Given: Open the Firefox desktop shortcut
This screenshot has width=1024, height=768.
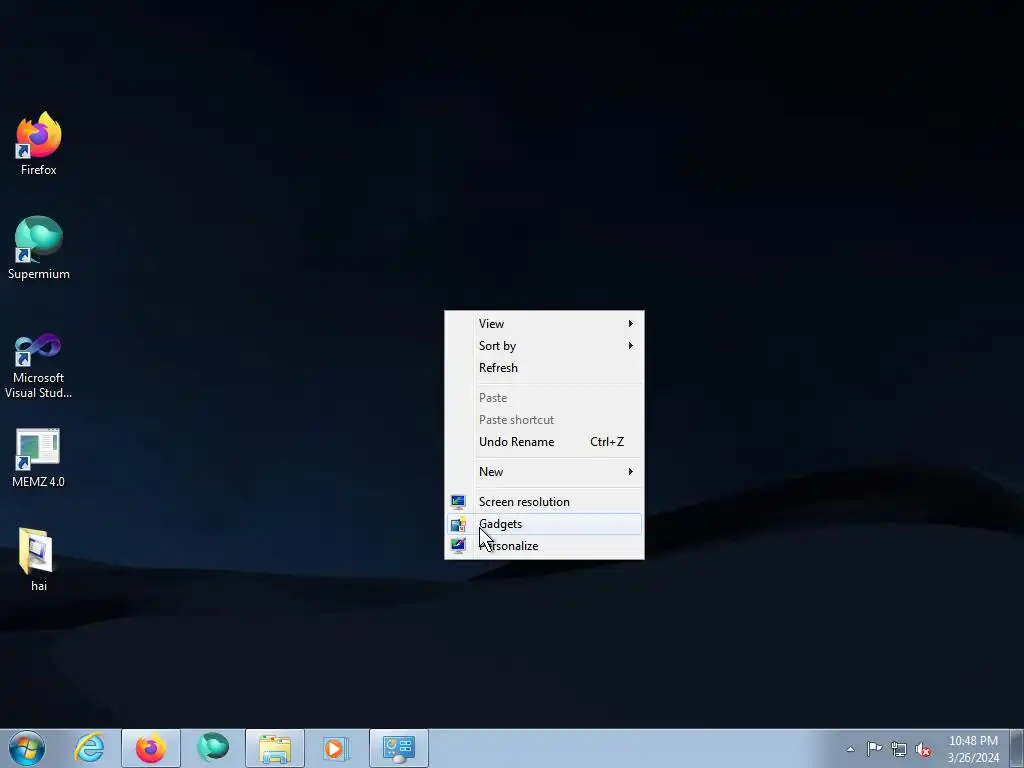Looking at the screenshot, I should pyautogui.click(x=39, y=144).
